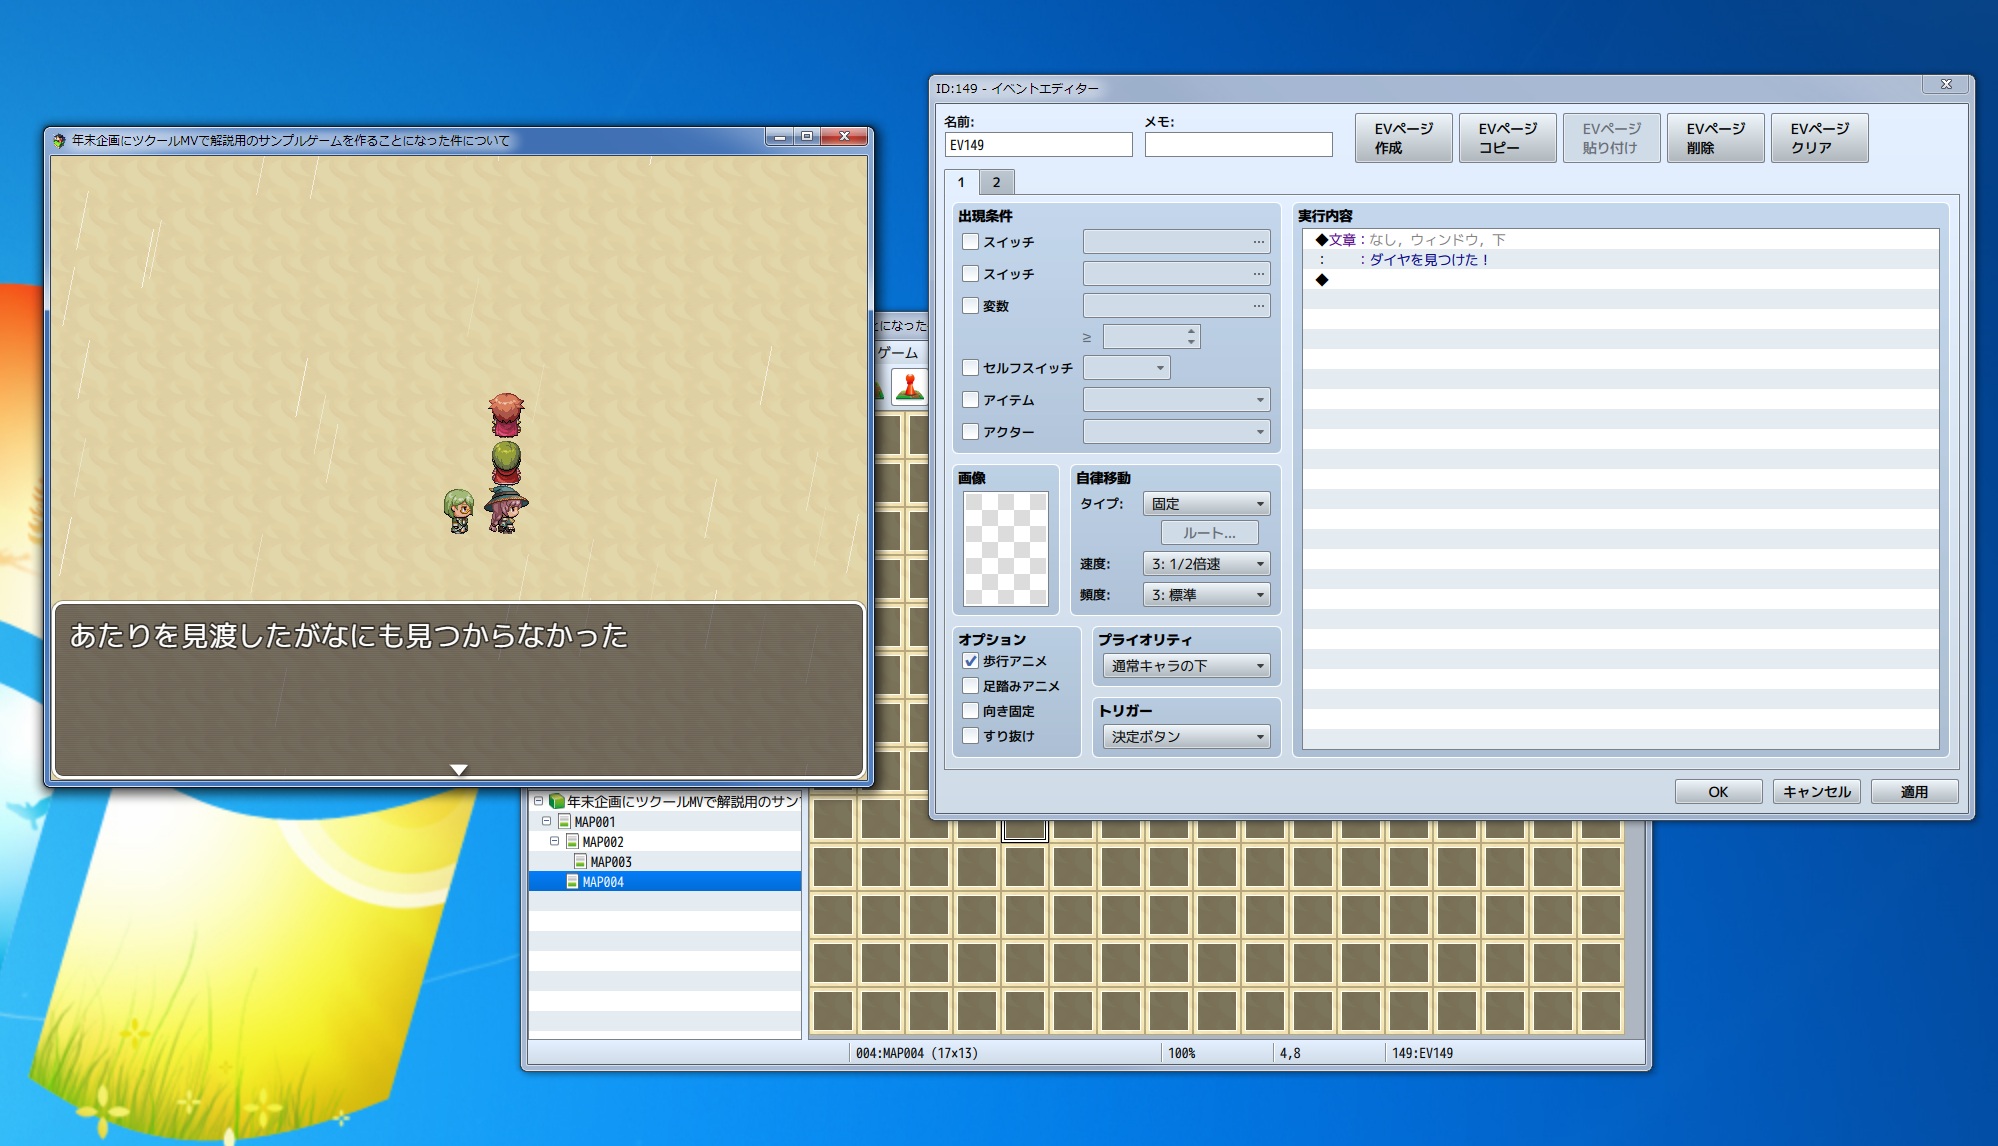
Task: Click the MAP003 map icon
Action: pos(580,861)
